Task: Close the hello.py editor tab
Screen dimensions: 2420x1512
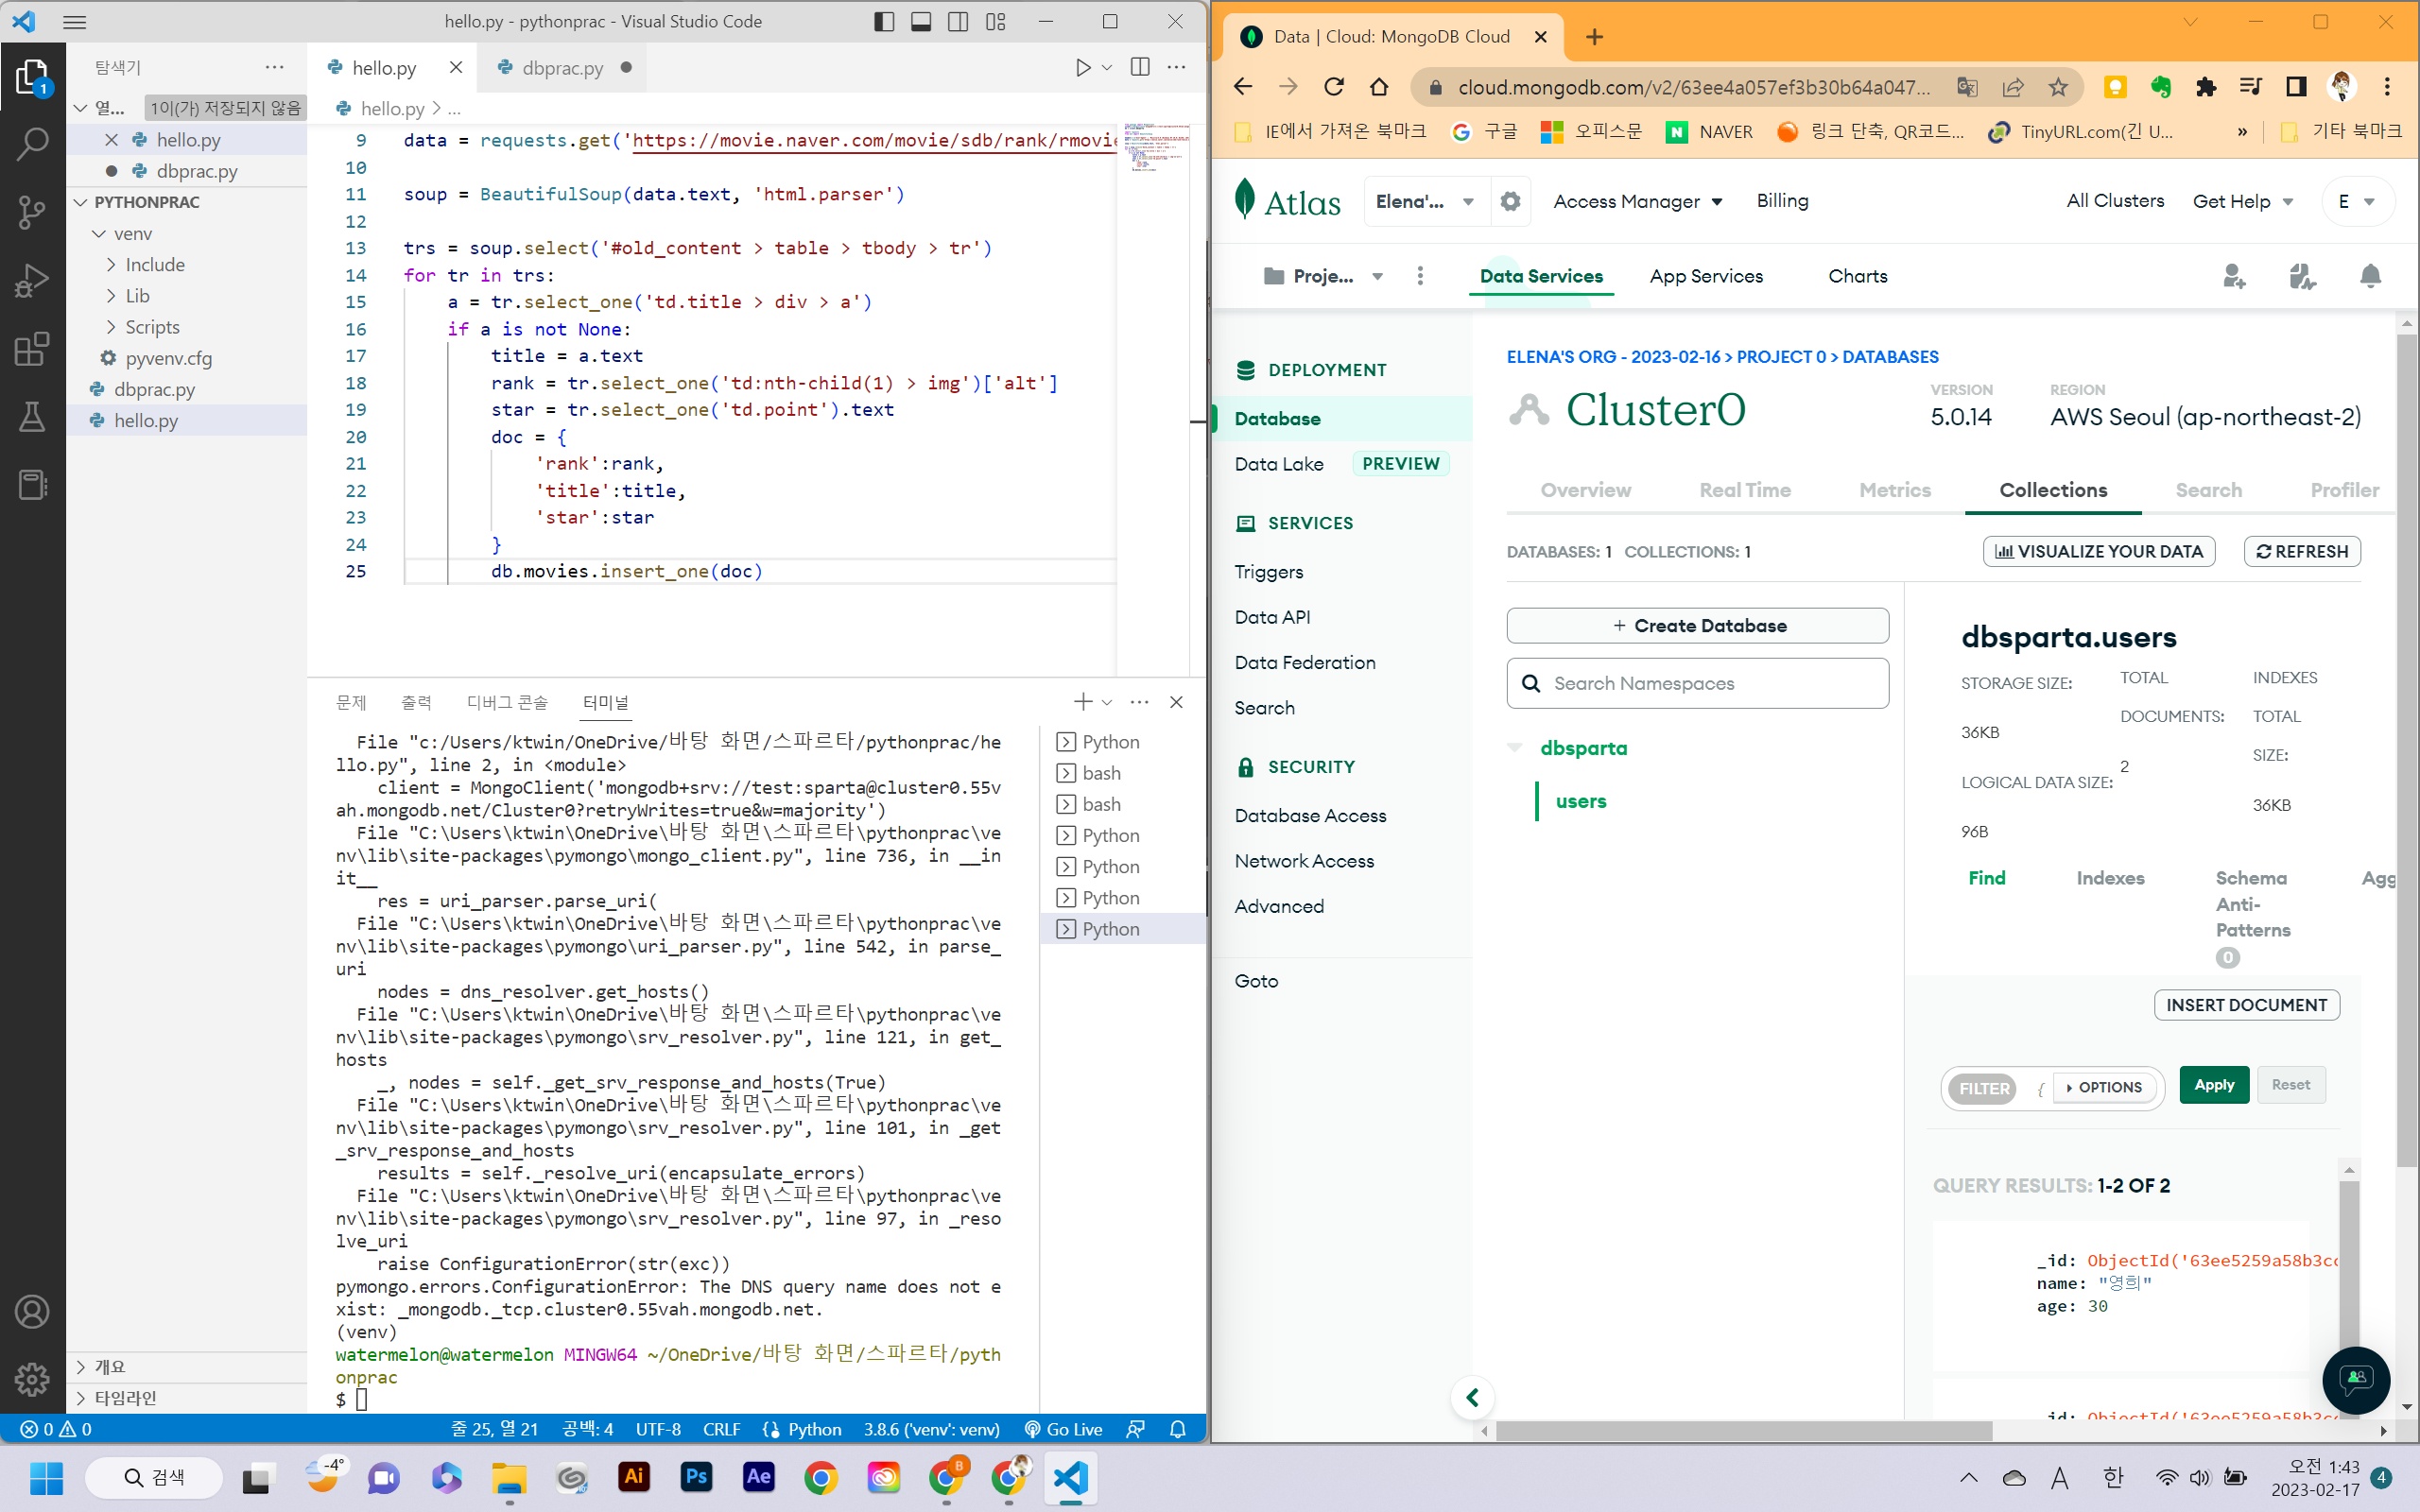Action: (456, 67)
